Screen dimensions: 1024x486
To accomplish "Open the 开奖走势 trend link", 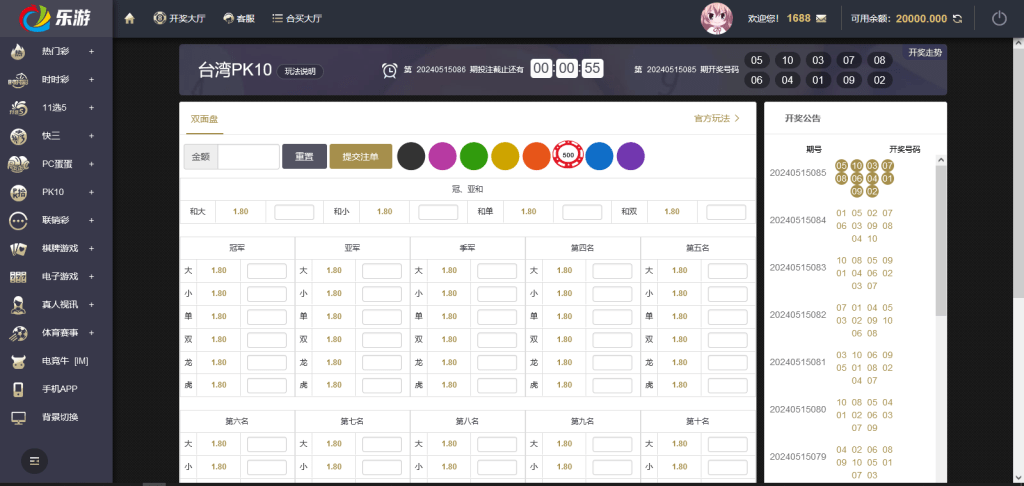I will tap(925, 52).
